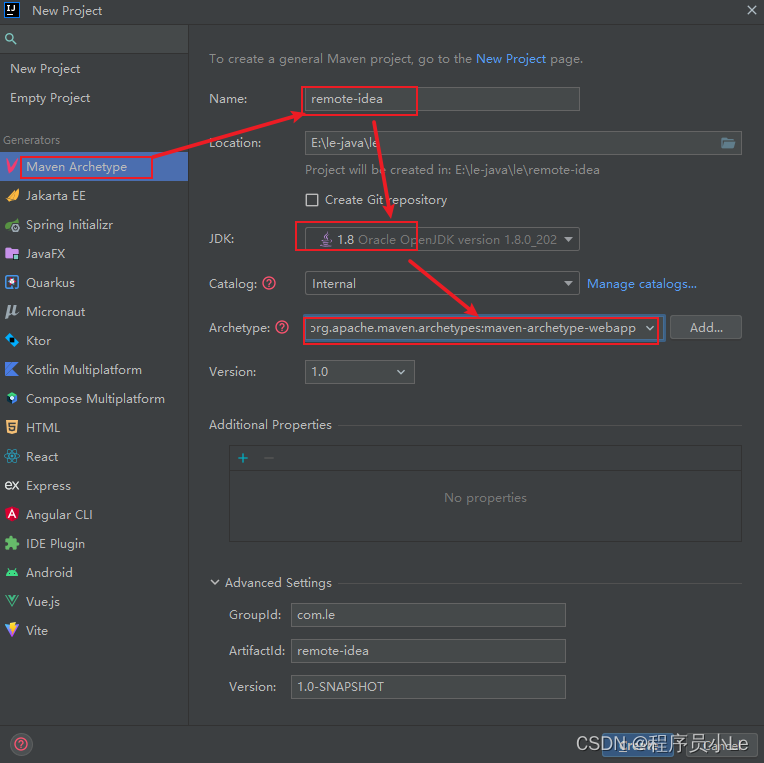Click the Compose Multiplatform icon

click(x=12, y=399)
